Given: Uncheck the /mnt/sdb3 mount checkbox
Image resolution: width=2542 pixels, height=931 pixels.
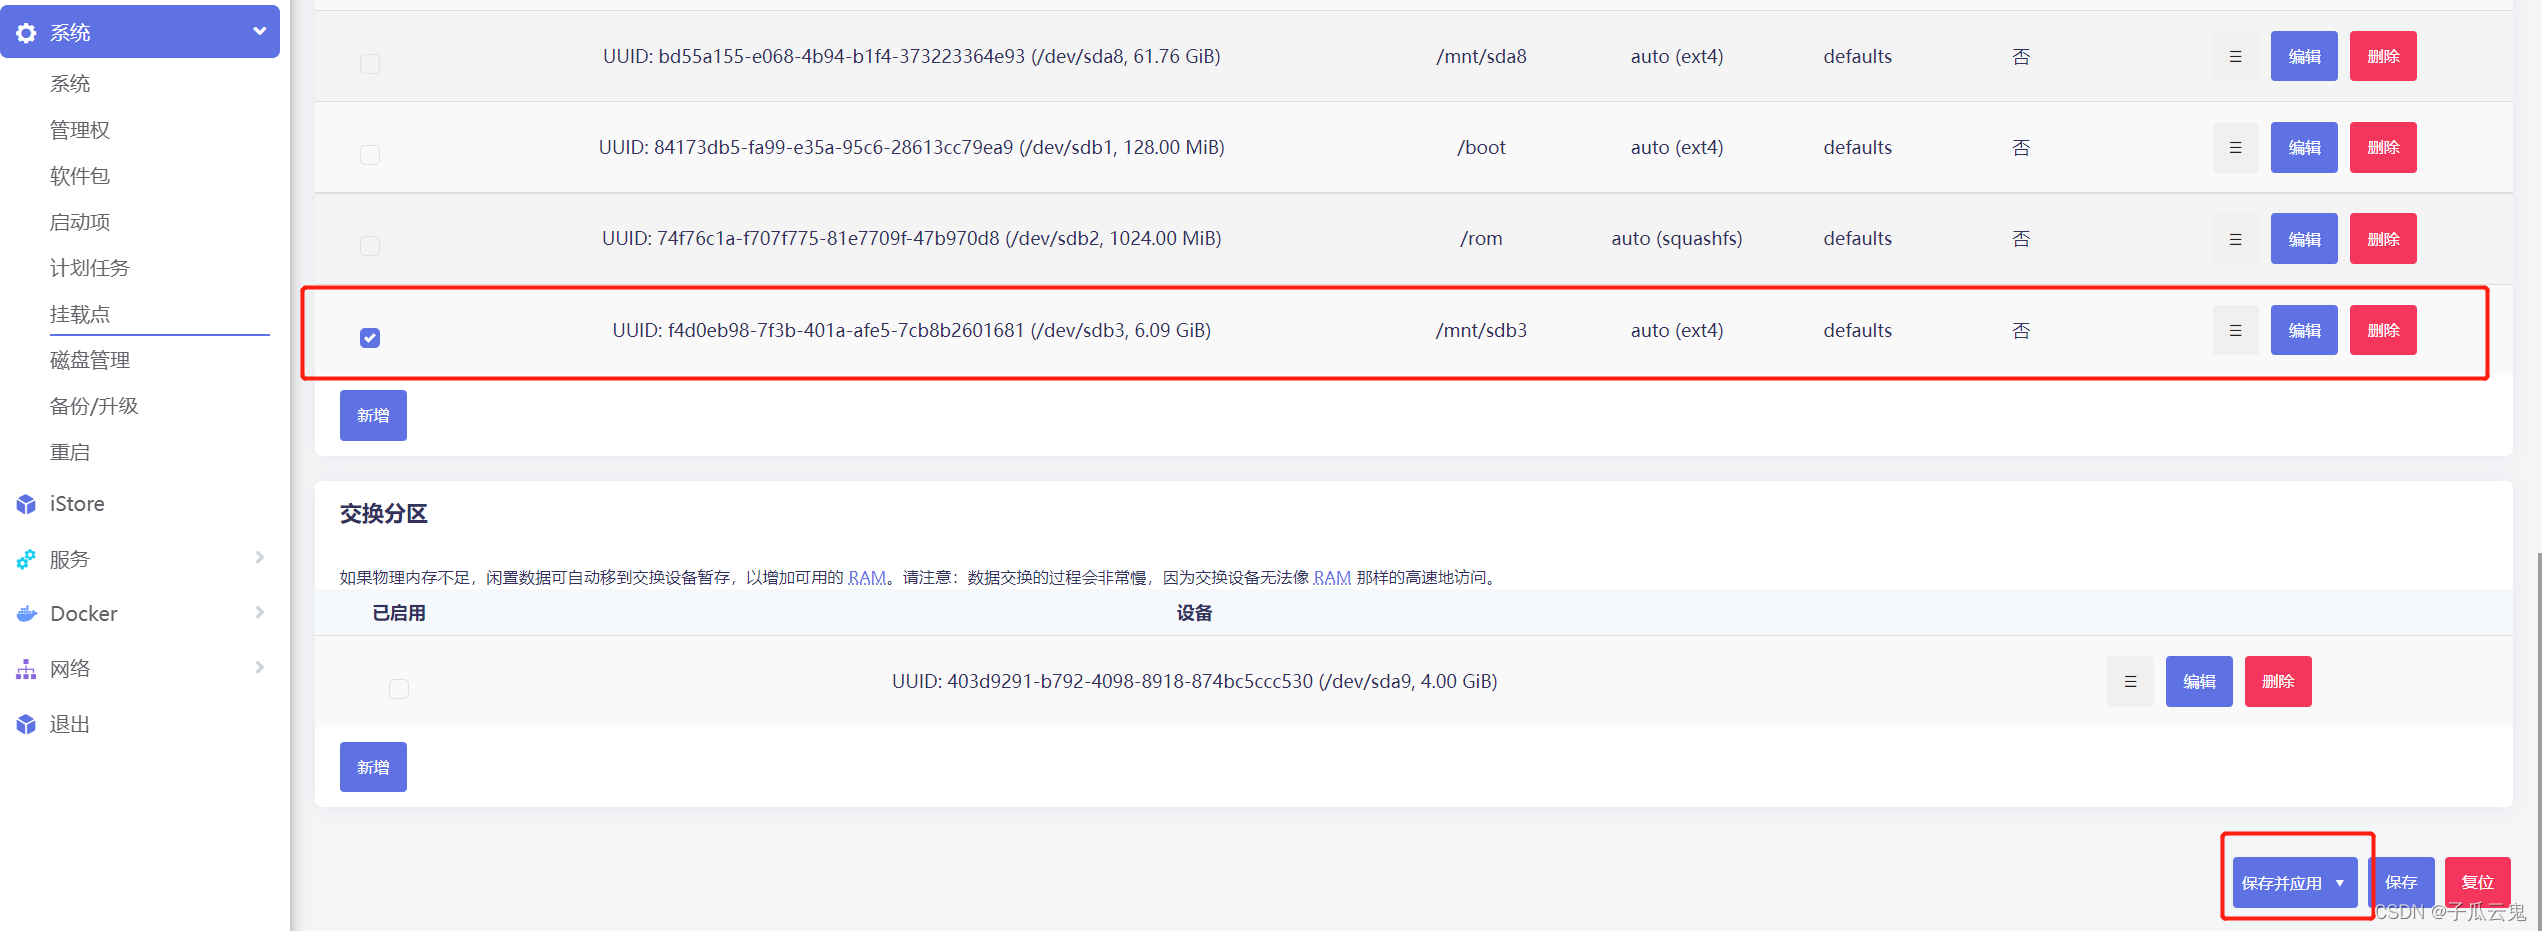Looking at the screenshot, I should point(370,338).
